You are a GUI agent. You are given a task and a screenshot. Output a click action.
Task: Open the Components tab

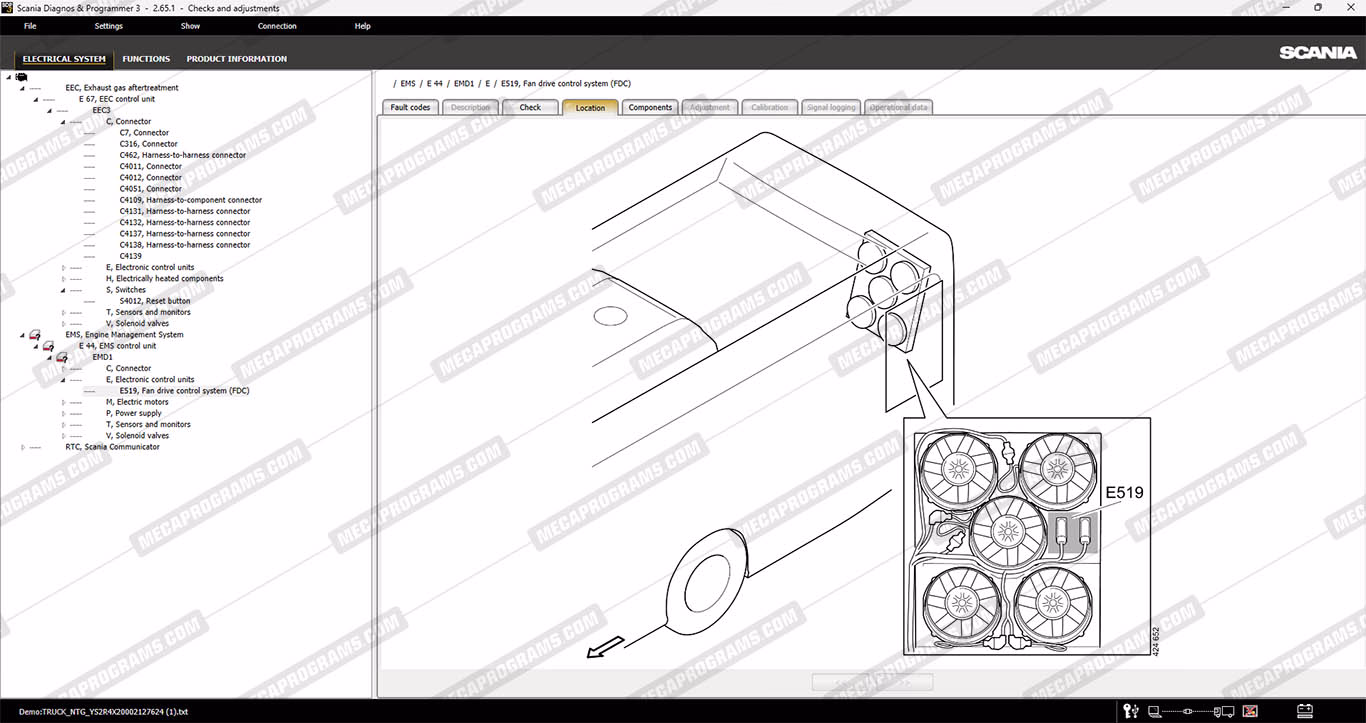[x=650, y=107]
